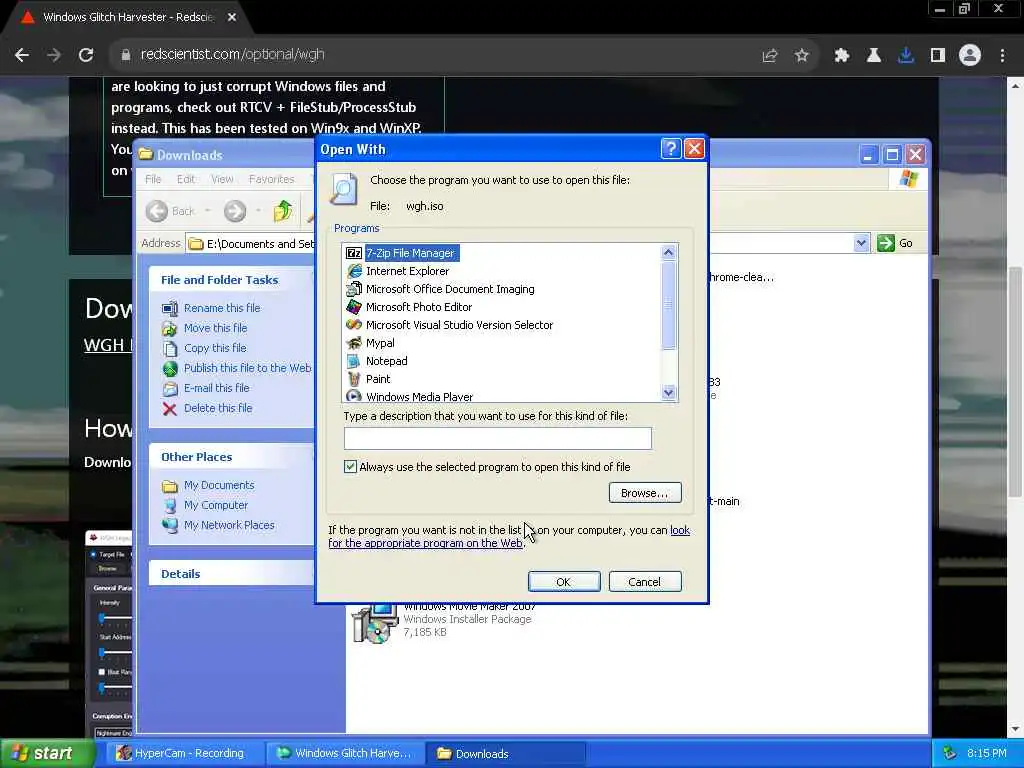Image resolution: width=1024 pixels, height=768 pixels.
Task: Click Browse button in Open With dialog
Action: pyautogui.click(x=645, y=492)
